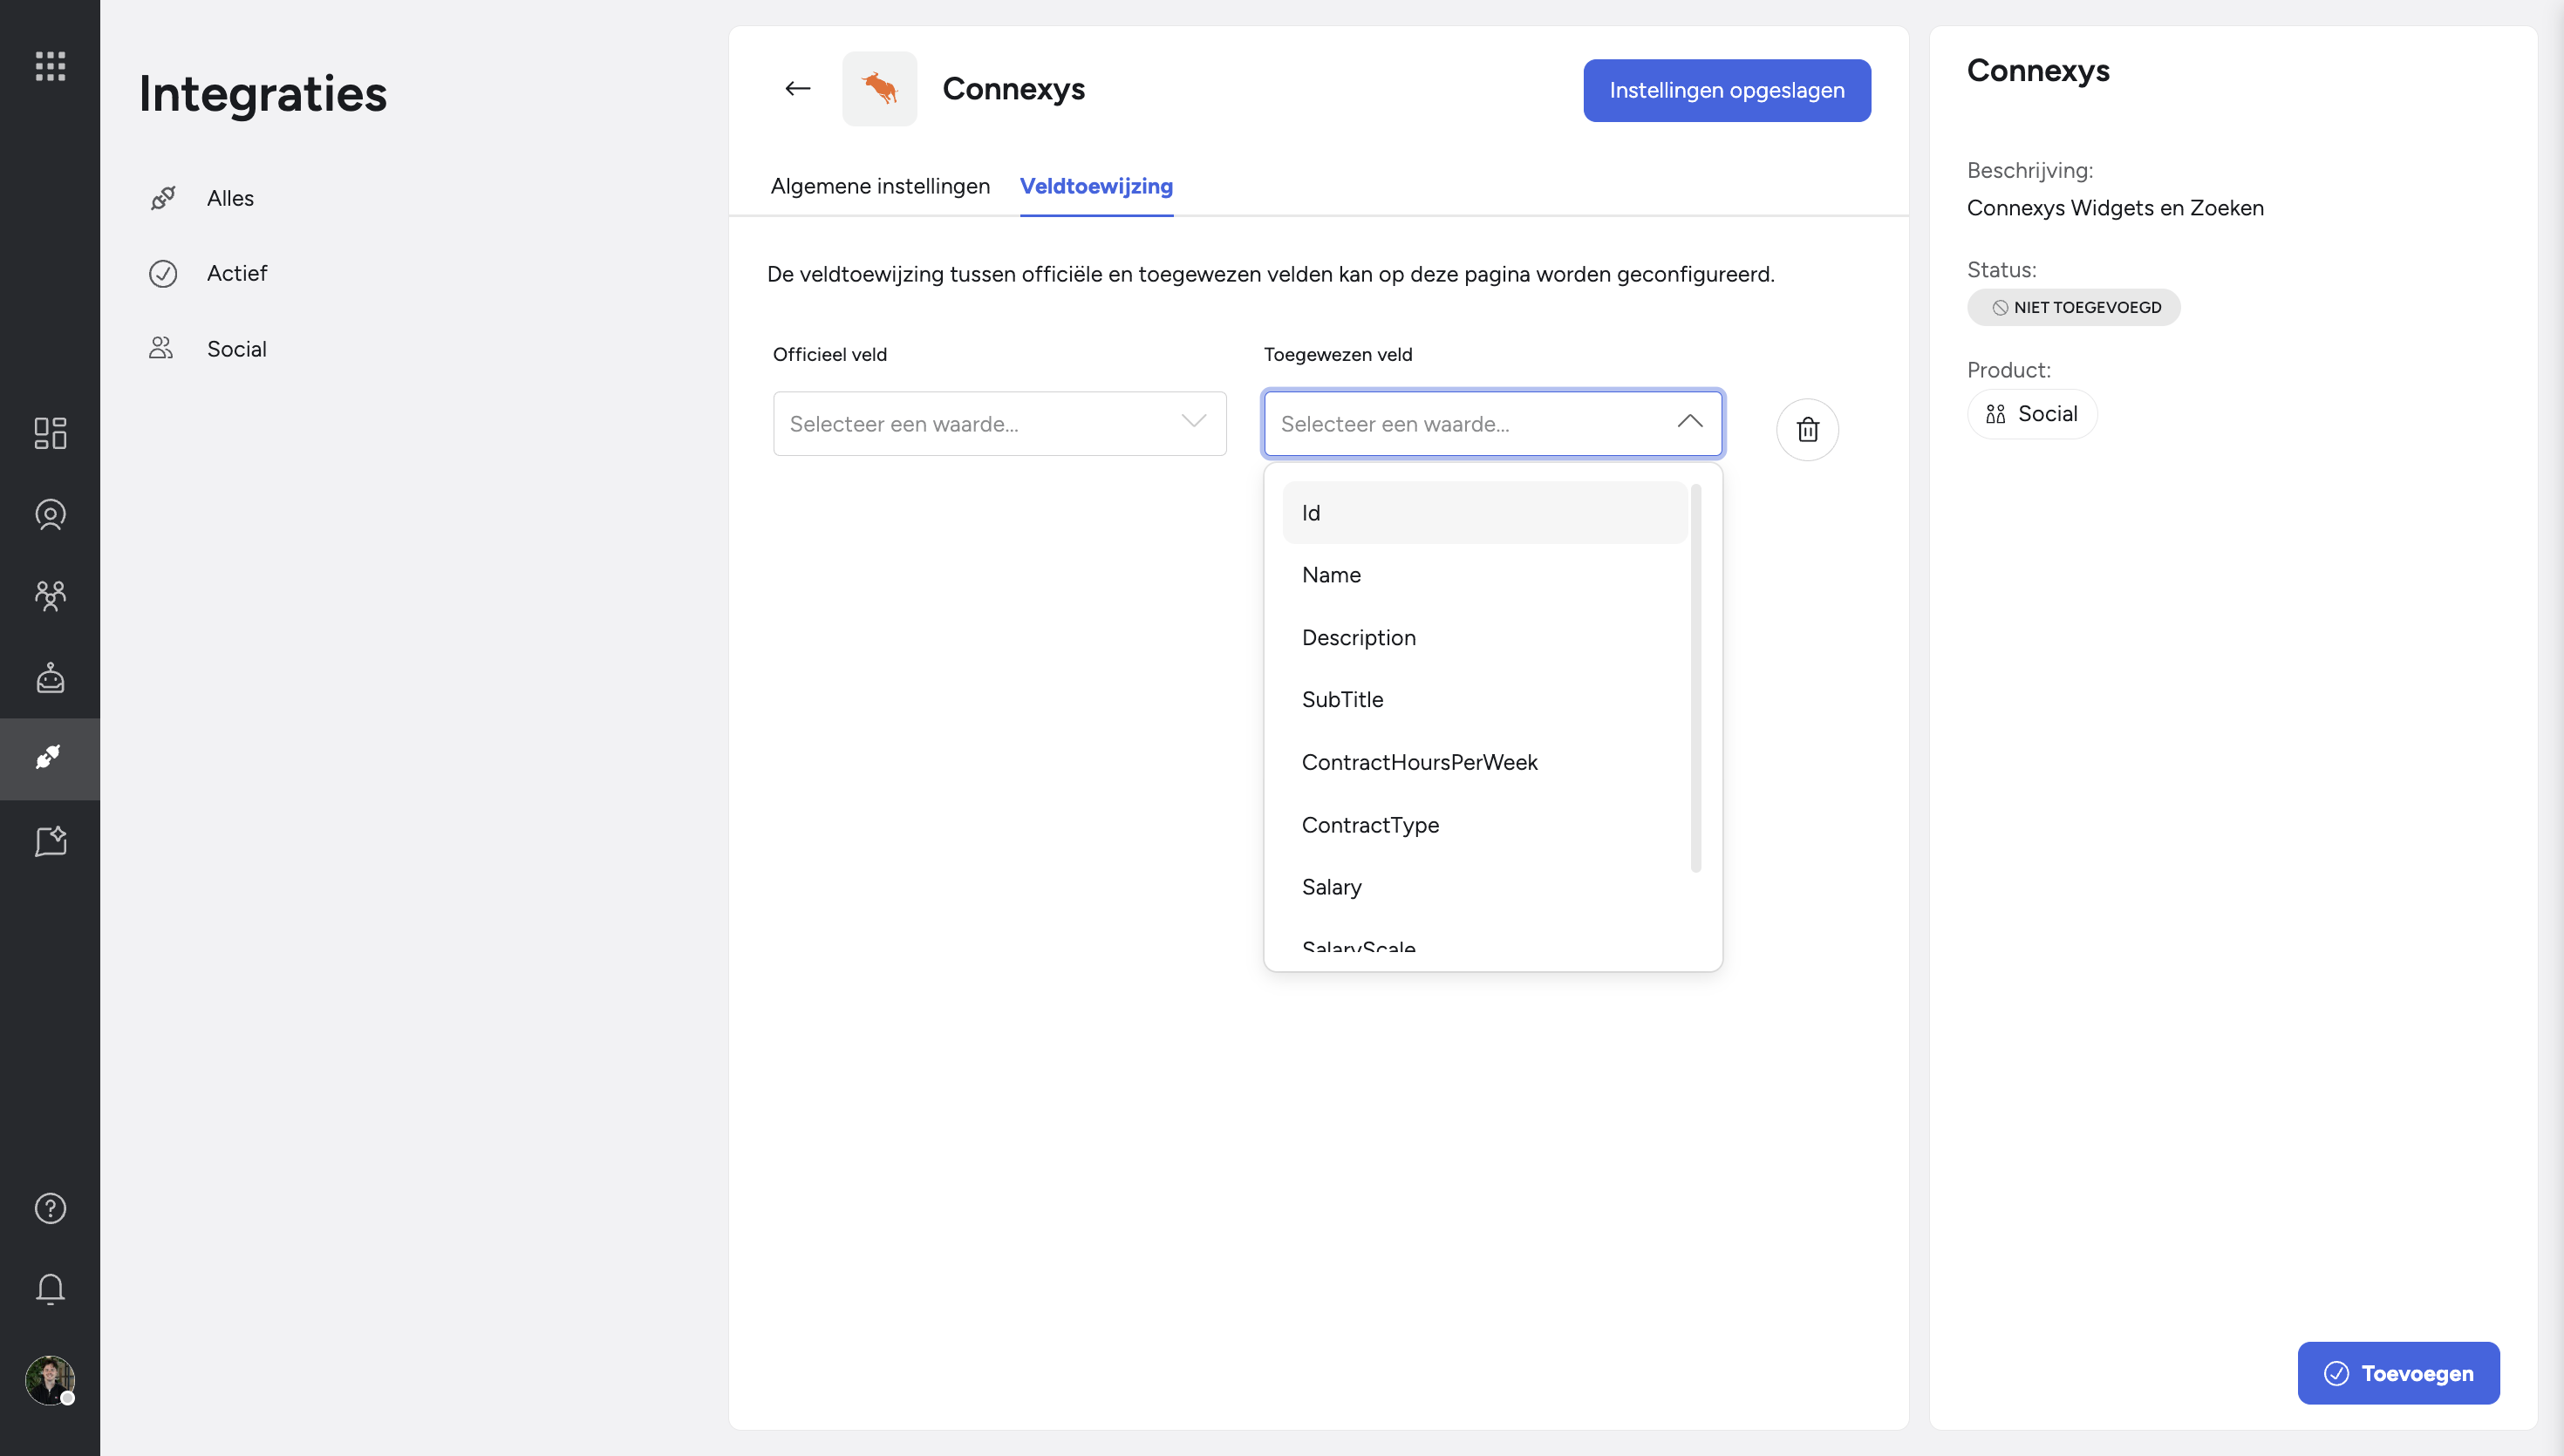Screen dimensions: 2564x1456
Task: Open the integrations plug icon in the sidebar
Action: click(50, 758)
